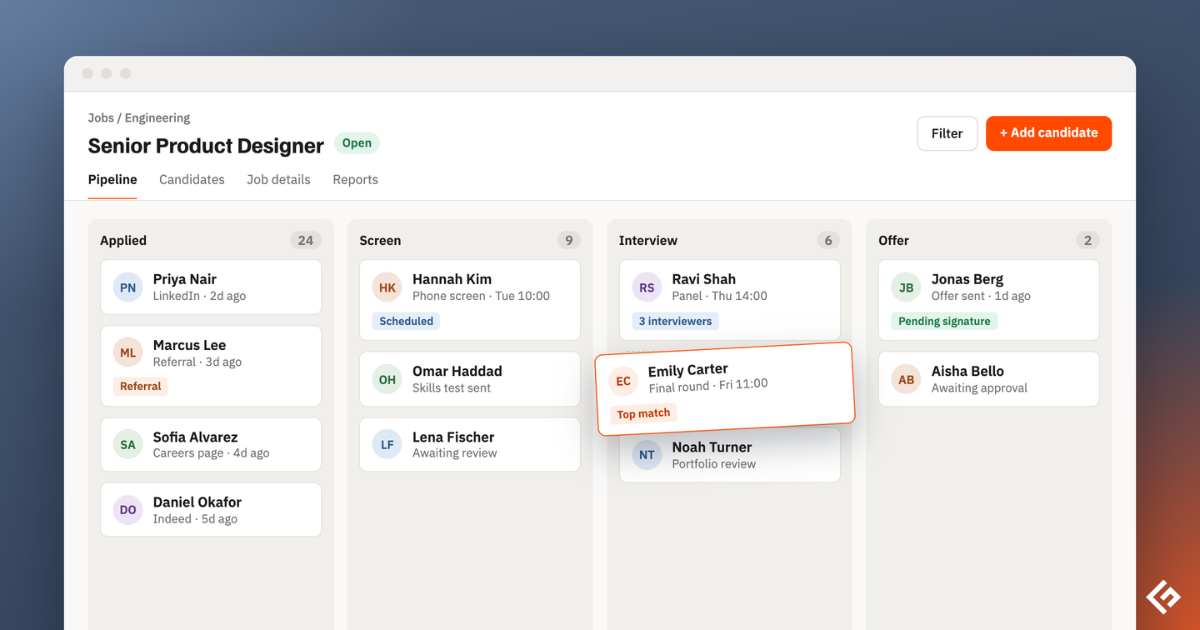Screen dimensions: 1200x630
Task: Click the 3 interviewers tag
Action: 675,321
